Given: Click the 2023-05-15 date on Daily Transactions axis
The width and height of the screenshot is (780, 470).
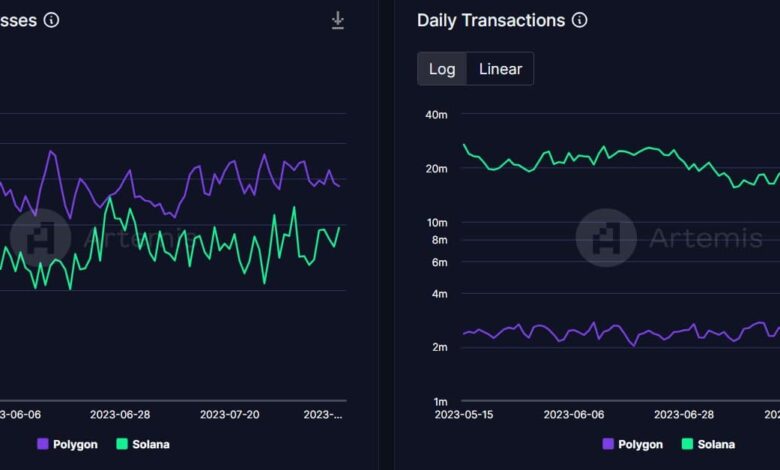Looking at the screenshot, I should [x=464, y=414].
